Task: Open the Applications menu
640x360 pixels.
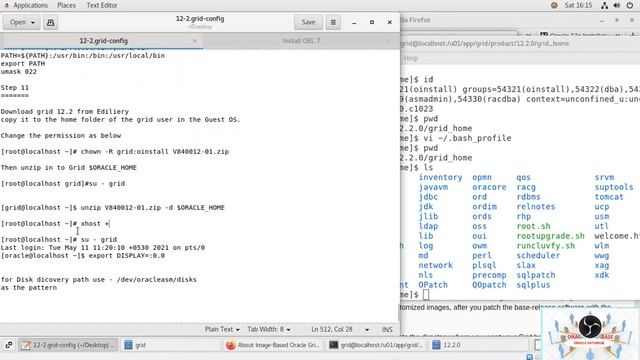Action: coord(30,5)
